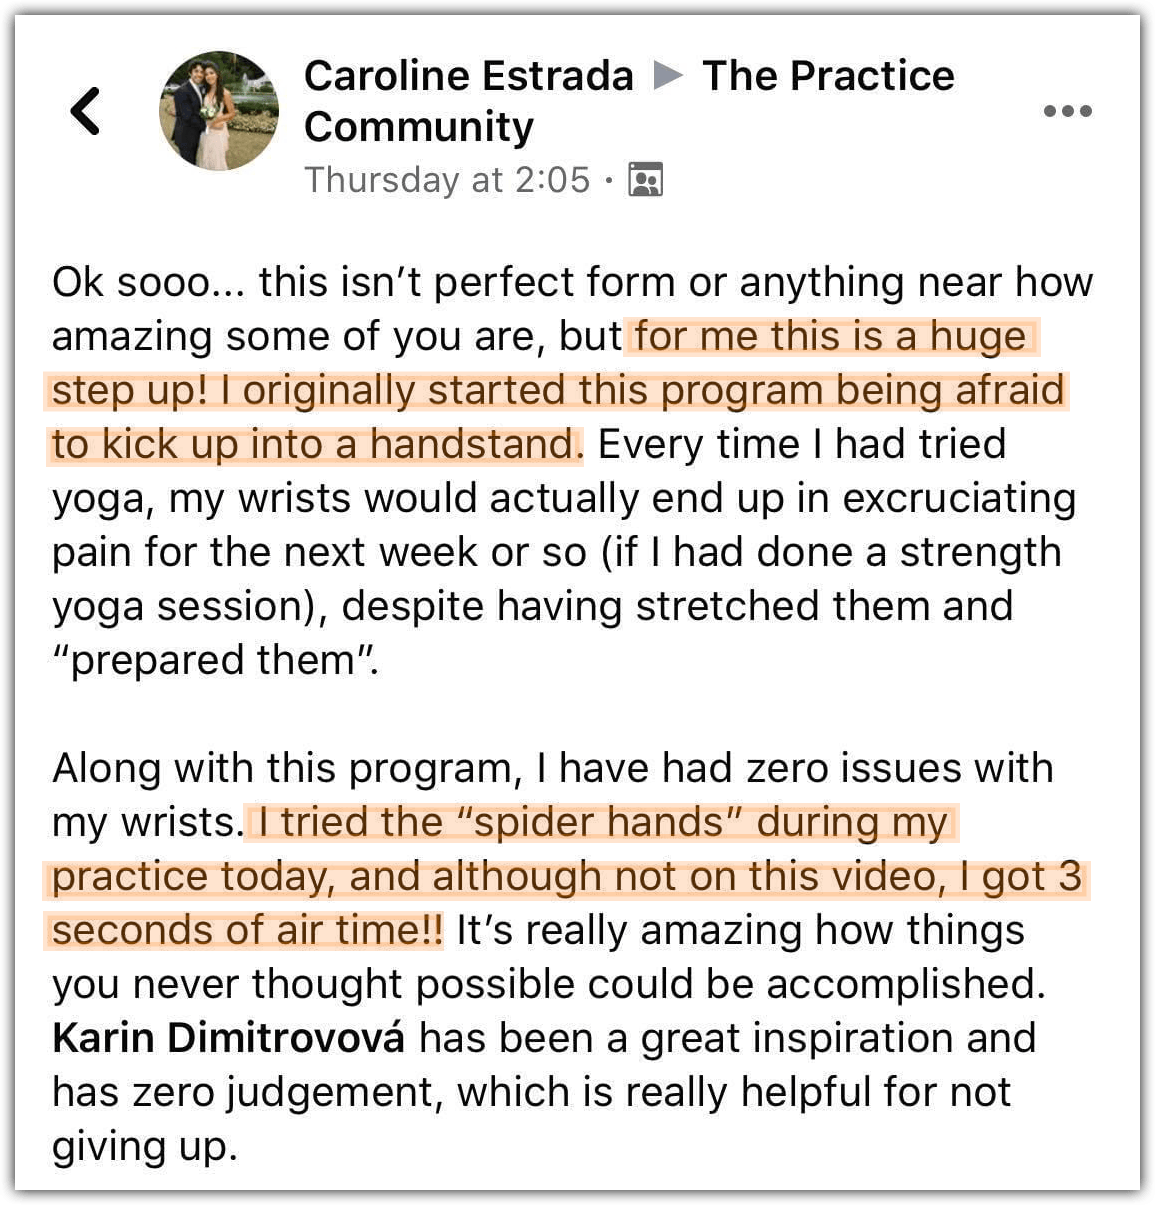Screen dimensions: 1155x1205
Task: Click the triangle arrow between name and group
Action: (668, 75)
